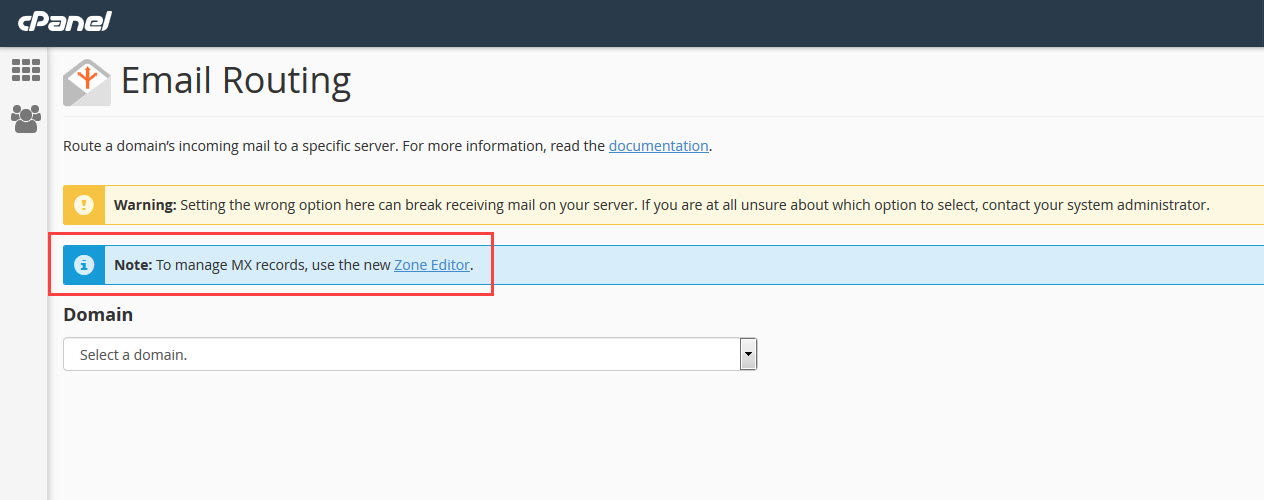
Task: Click the yellow warning exclamation icon
Action: [84, 205]
